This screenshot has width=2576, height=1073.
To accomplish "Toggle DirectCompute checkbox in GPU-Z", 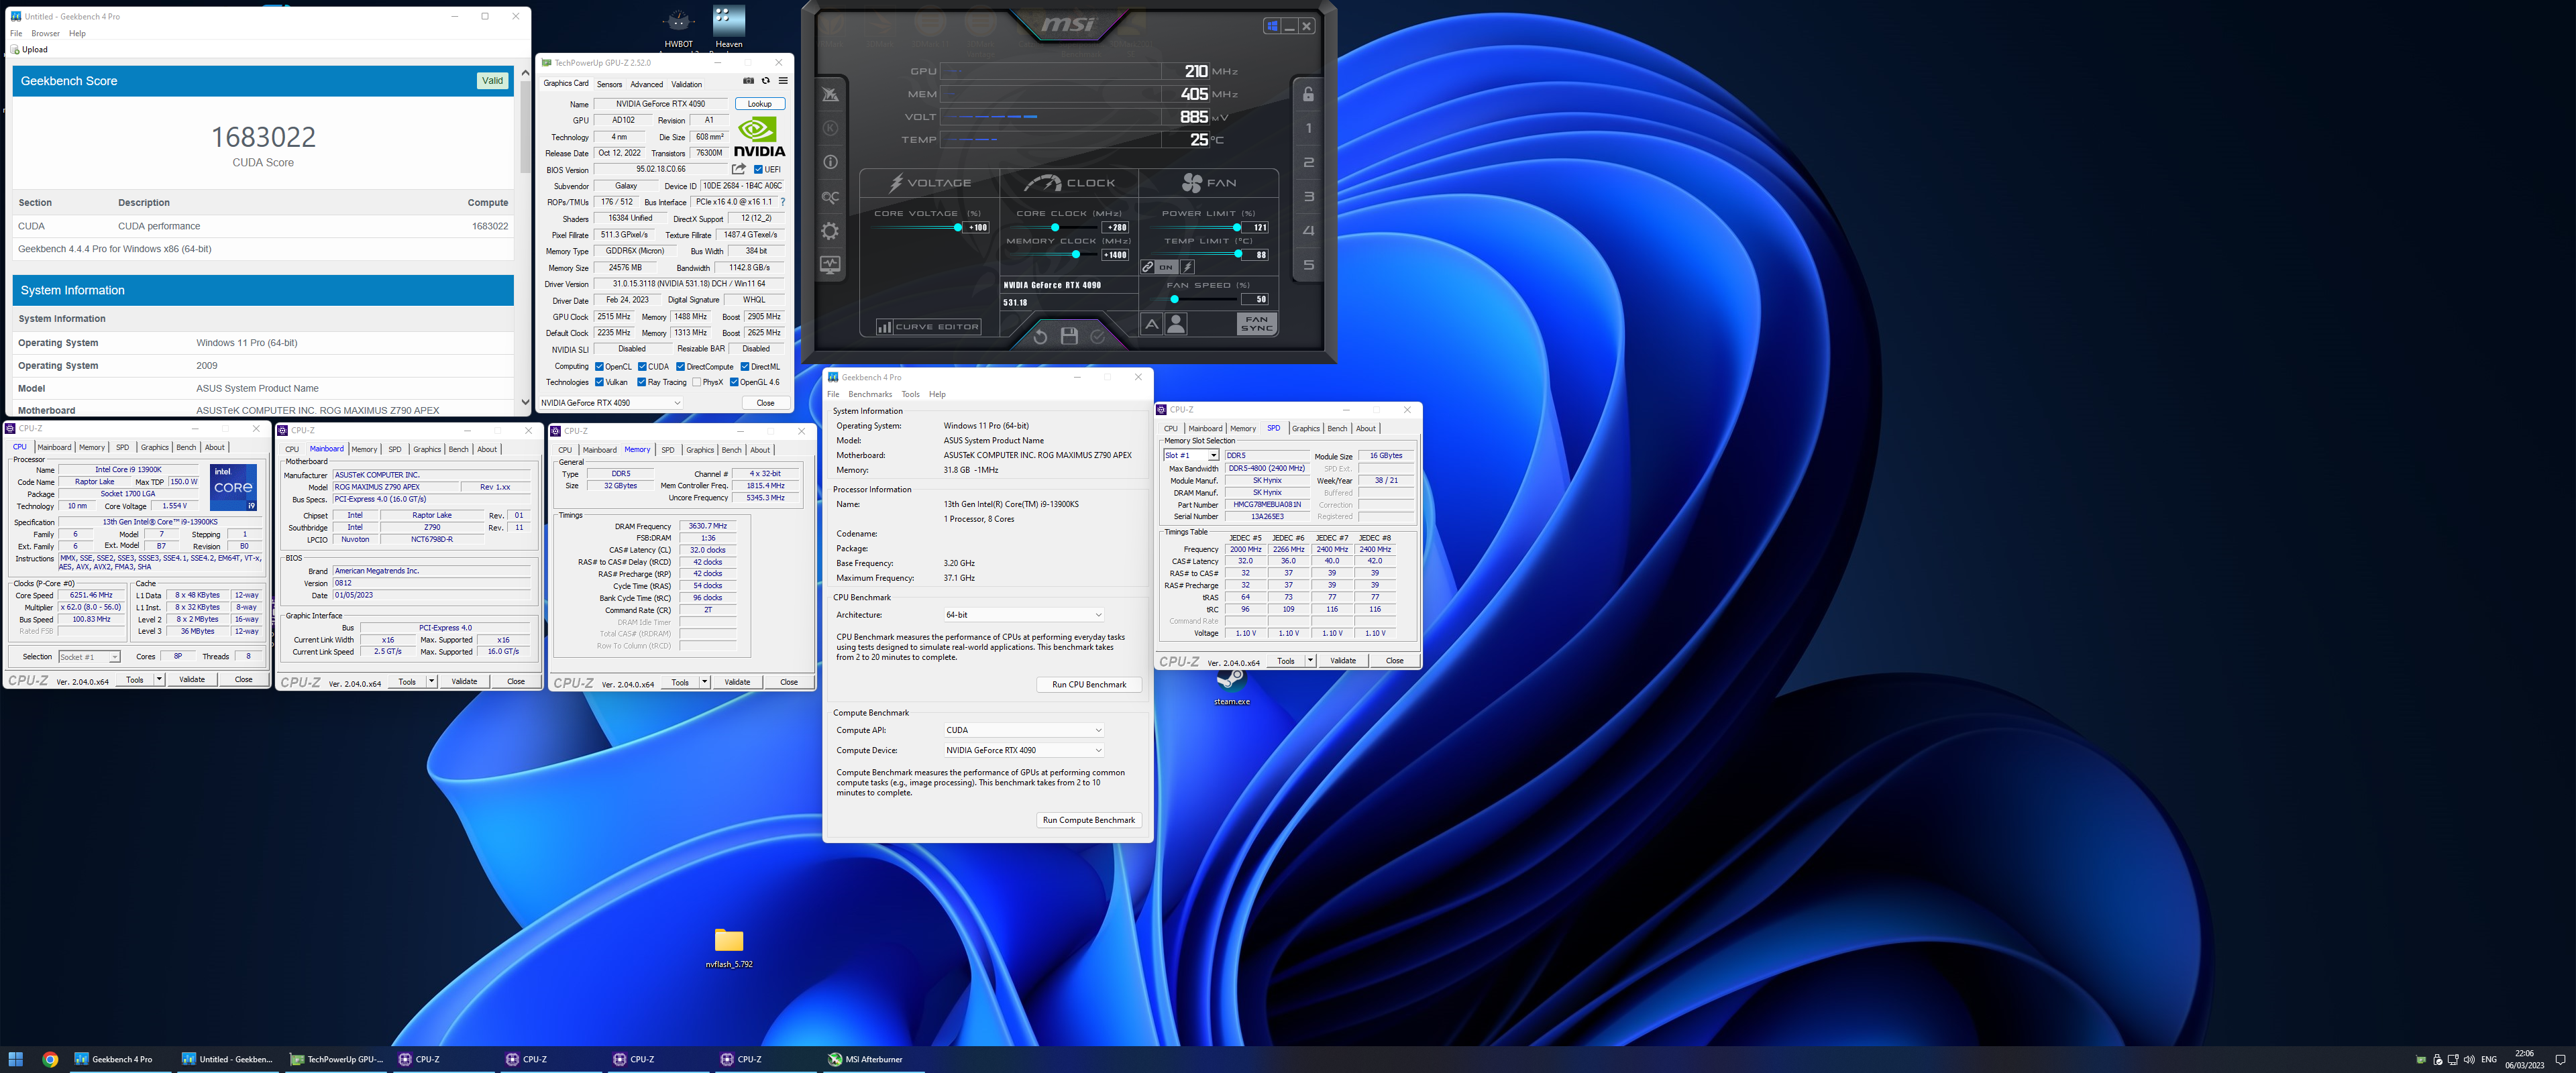I will [x=681, y=367].
